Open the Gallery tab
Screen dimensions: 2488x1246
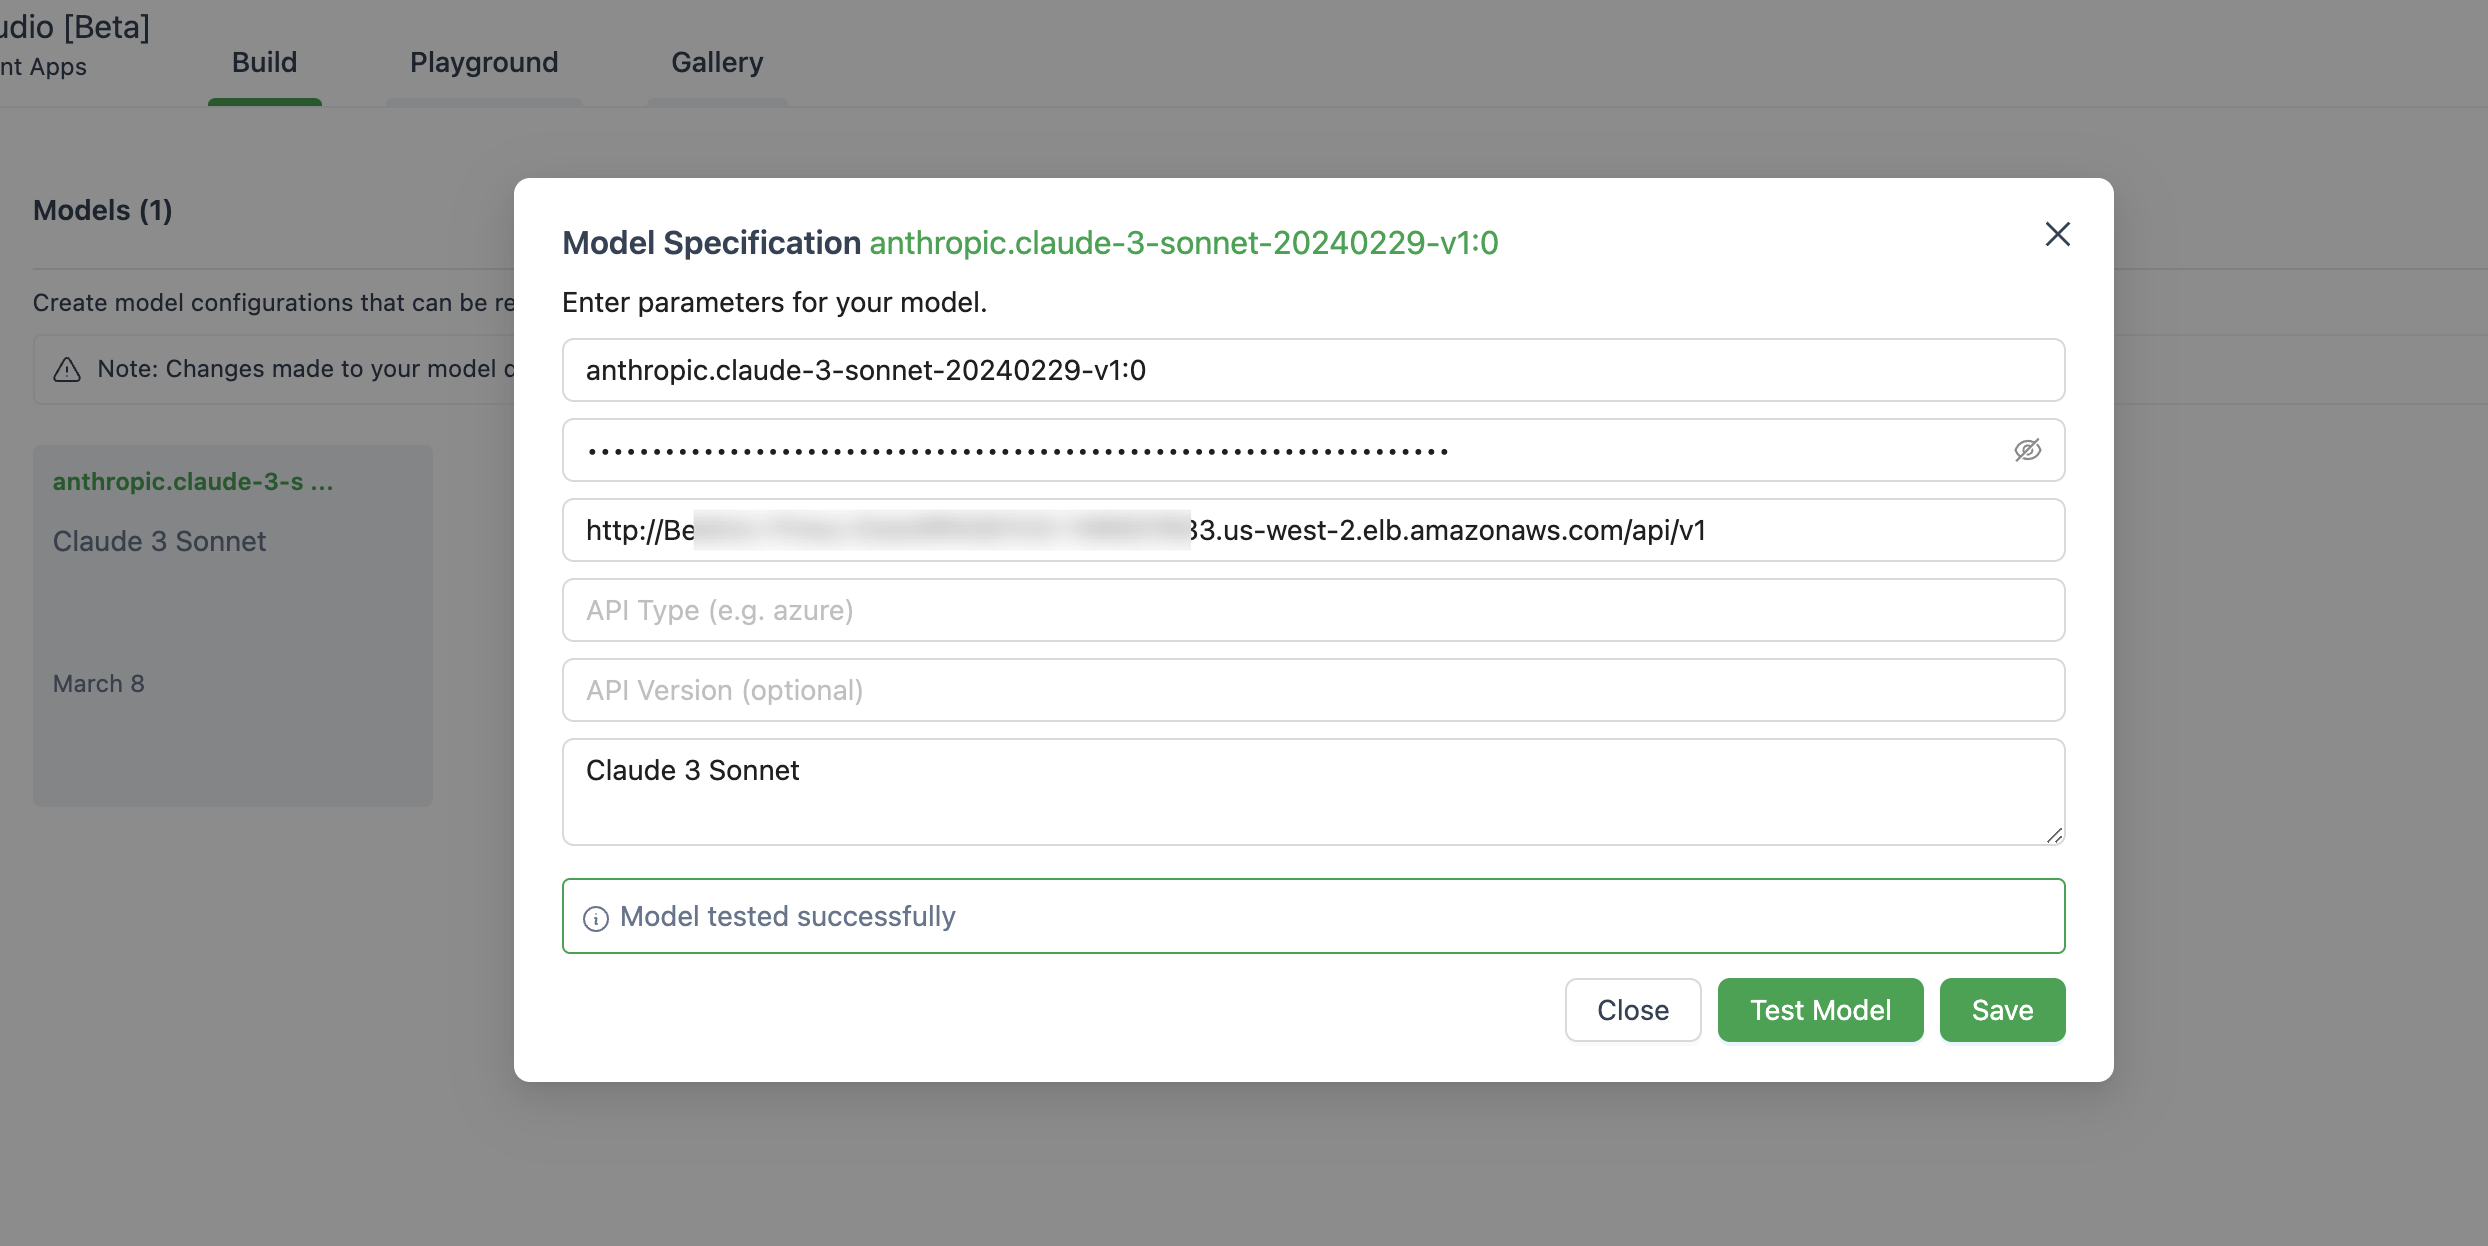tap(717, 63)
